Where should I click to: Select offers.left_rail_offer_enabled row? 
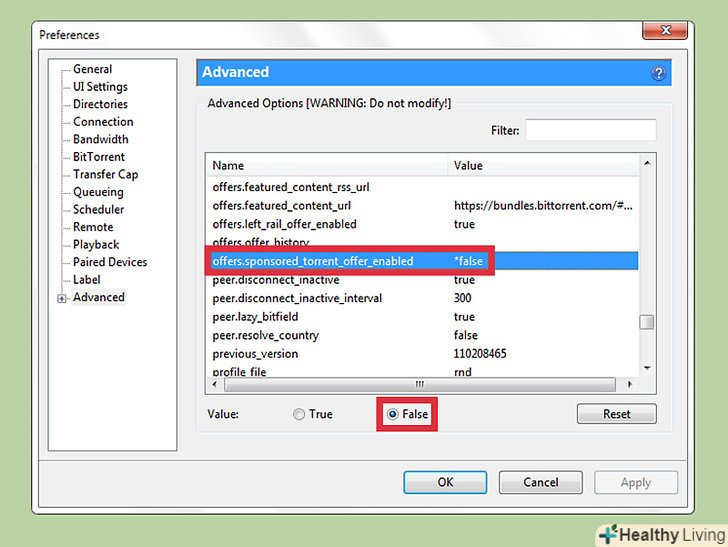point(422,224)
